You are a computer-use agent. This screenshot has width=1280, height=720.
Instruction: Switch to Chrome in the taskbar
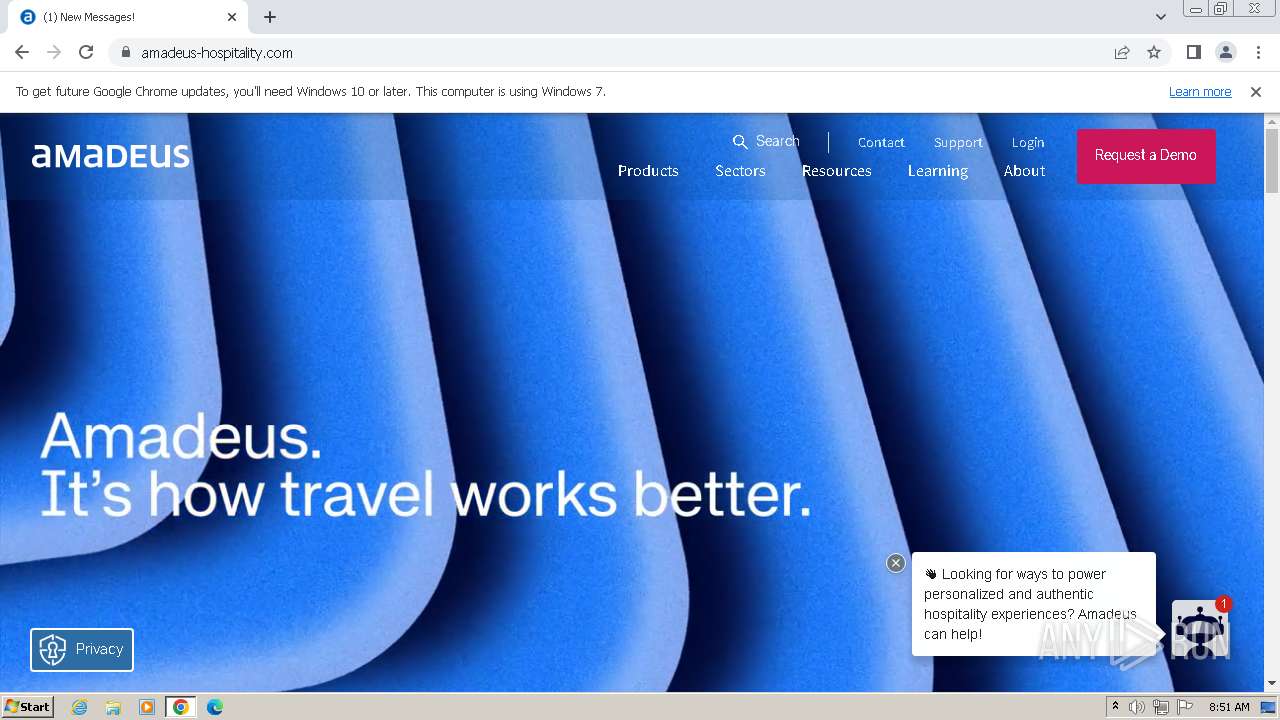click(181, 707)
